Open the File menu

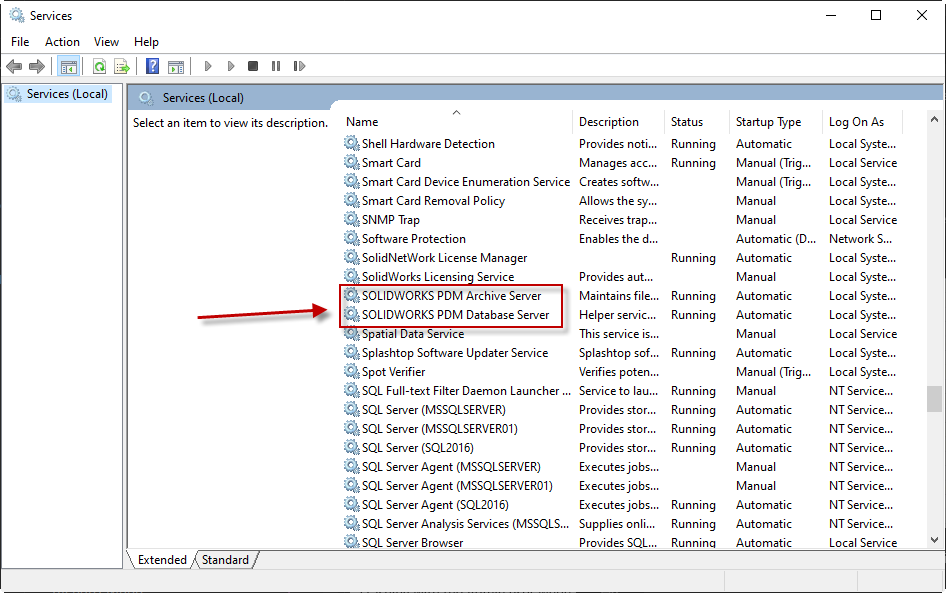click(20, 42)
